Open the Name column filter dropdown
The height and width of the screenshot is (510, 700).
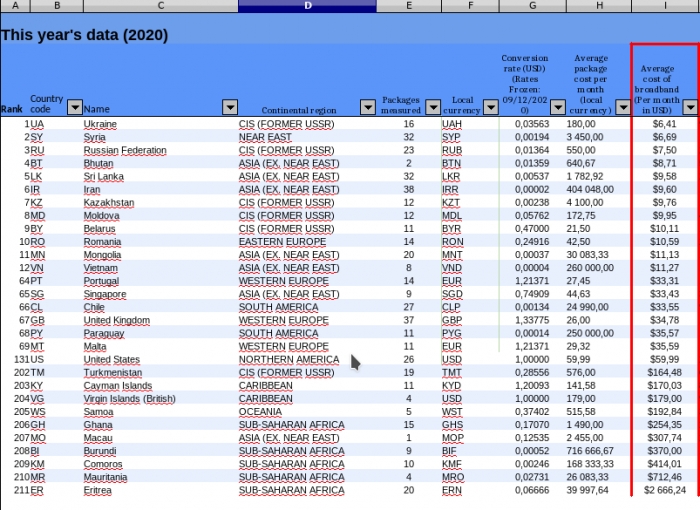tap(230, 107)
